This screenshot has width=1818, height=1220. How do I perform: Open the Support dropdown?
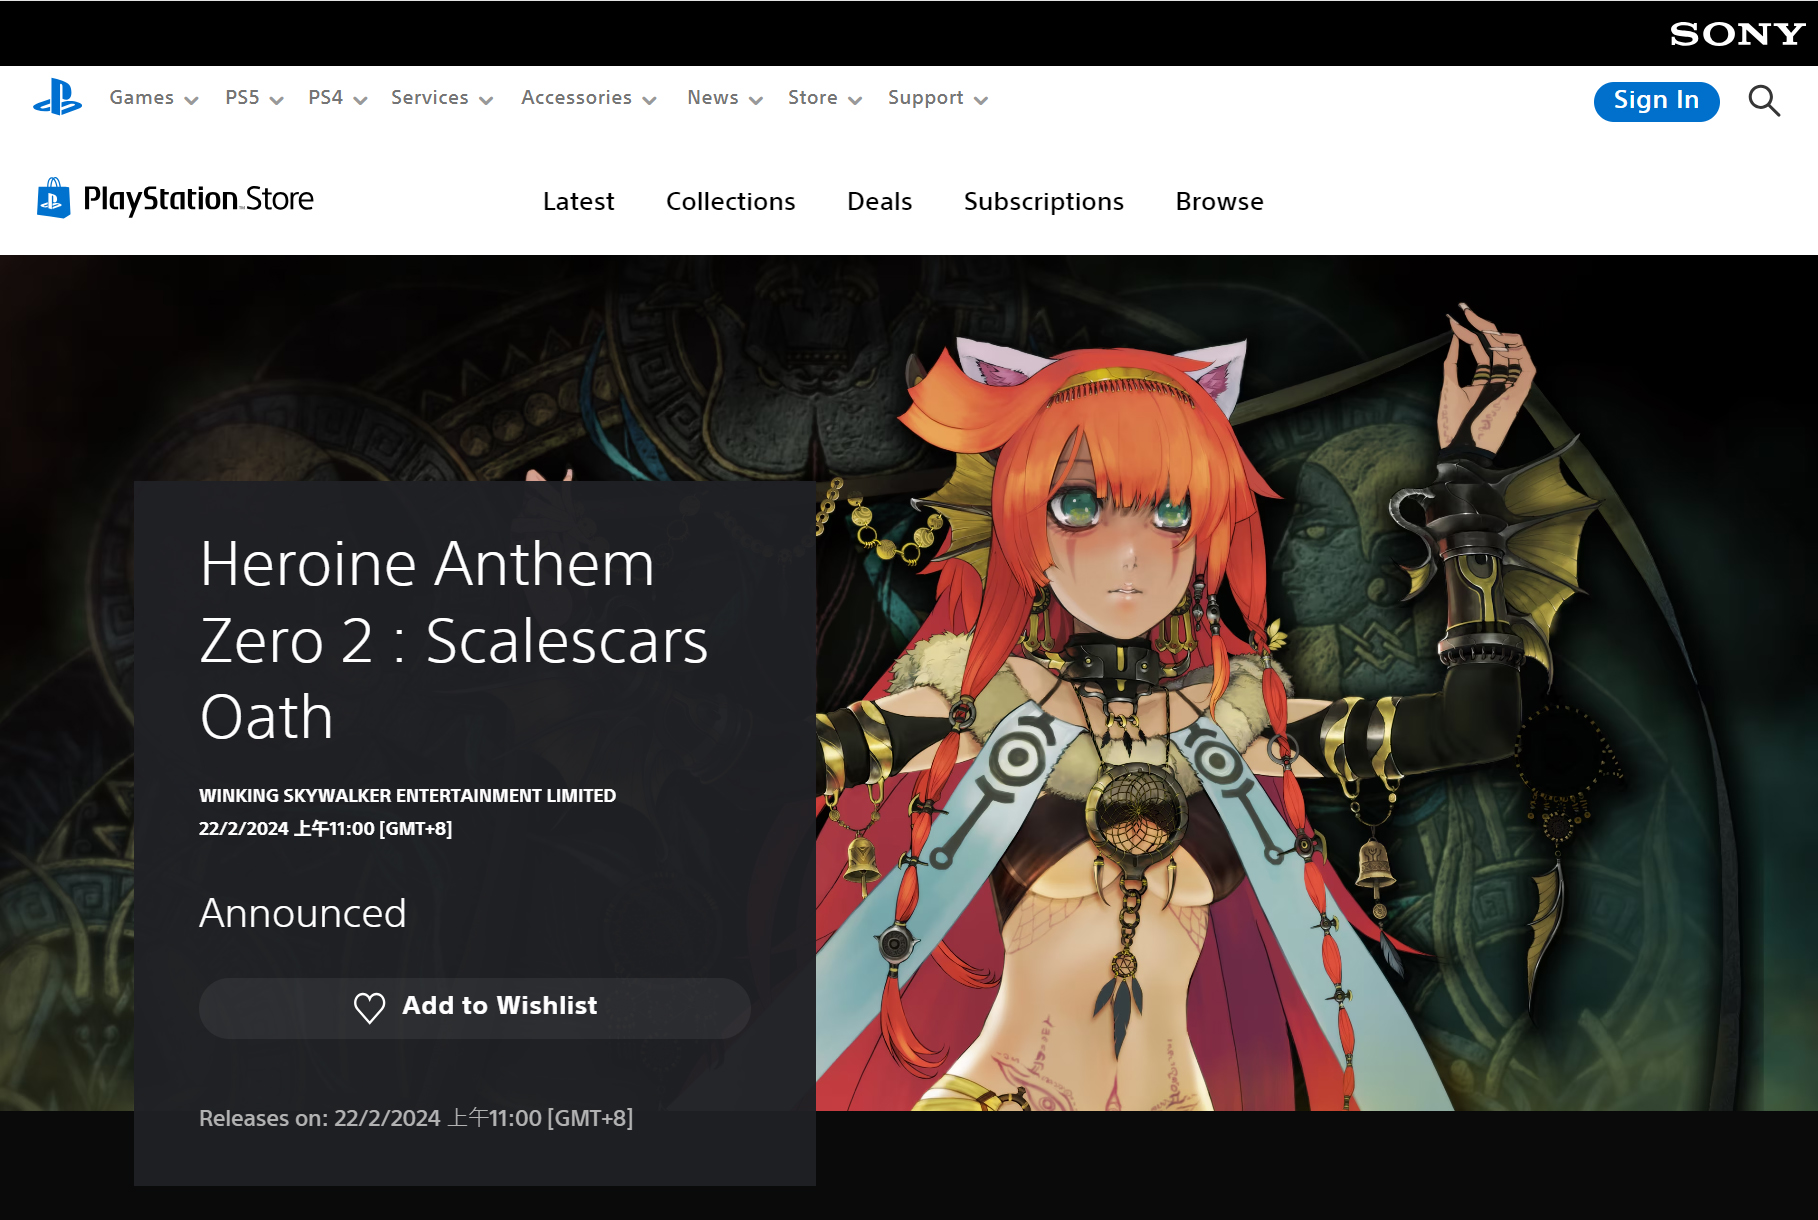(938, 98)
